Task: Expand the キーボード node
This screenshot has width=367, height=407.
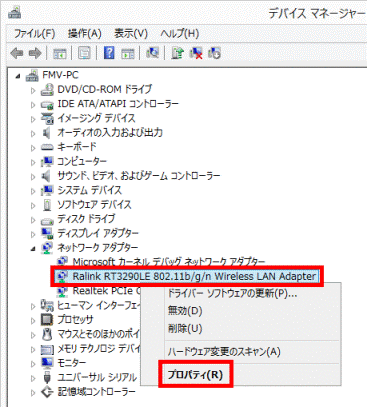Action: 33,148
